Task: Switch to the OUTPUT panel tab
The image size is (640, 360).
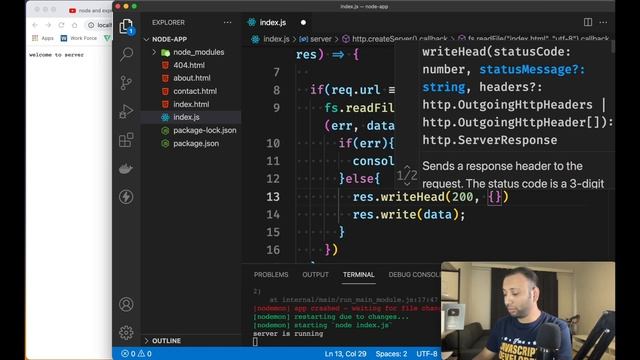Action: [x=315, y=275]
